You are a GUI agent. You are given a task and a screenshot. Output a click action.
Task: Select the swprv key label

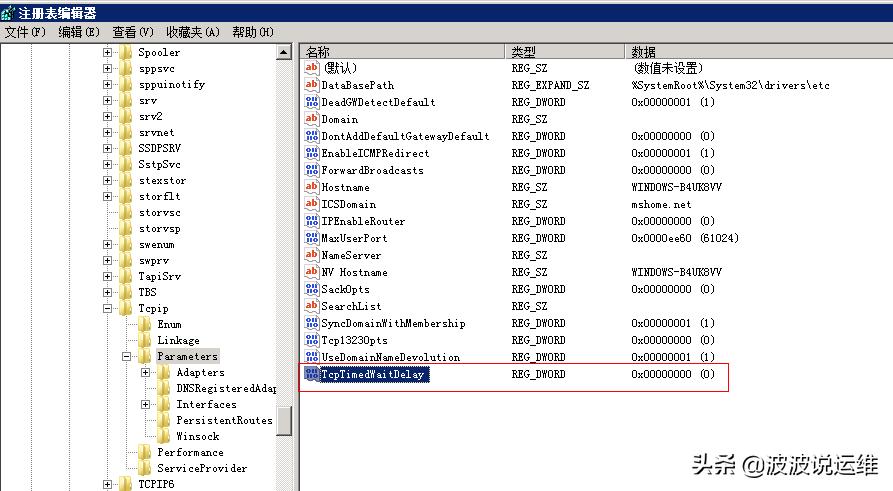[x=154, y=260]
